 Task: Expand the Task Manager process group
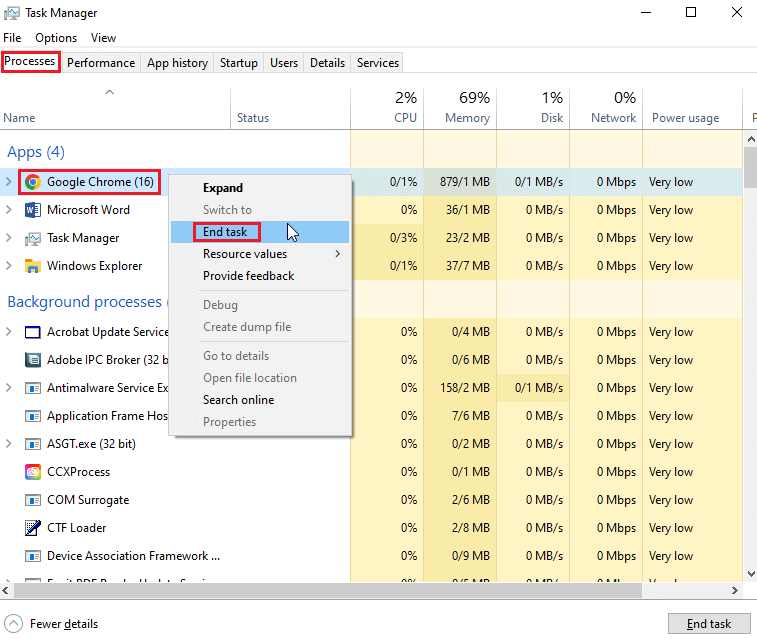tap(9, 238)
